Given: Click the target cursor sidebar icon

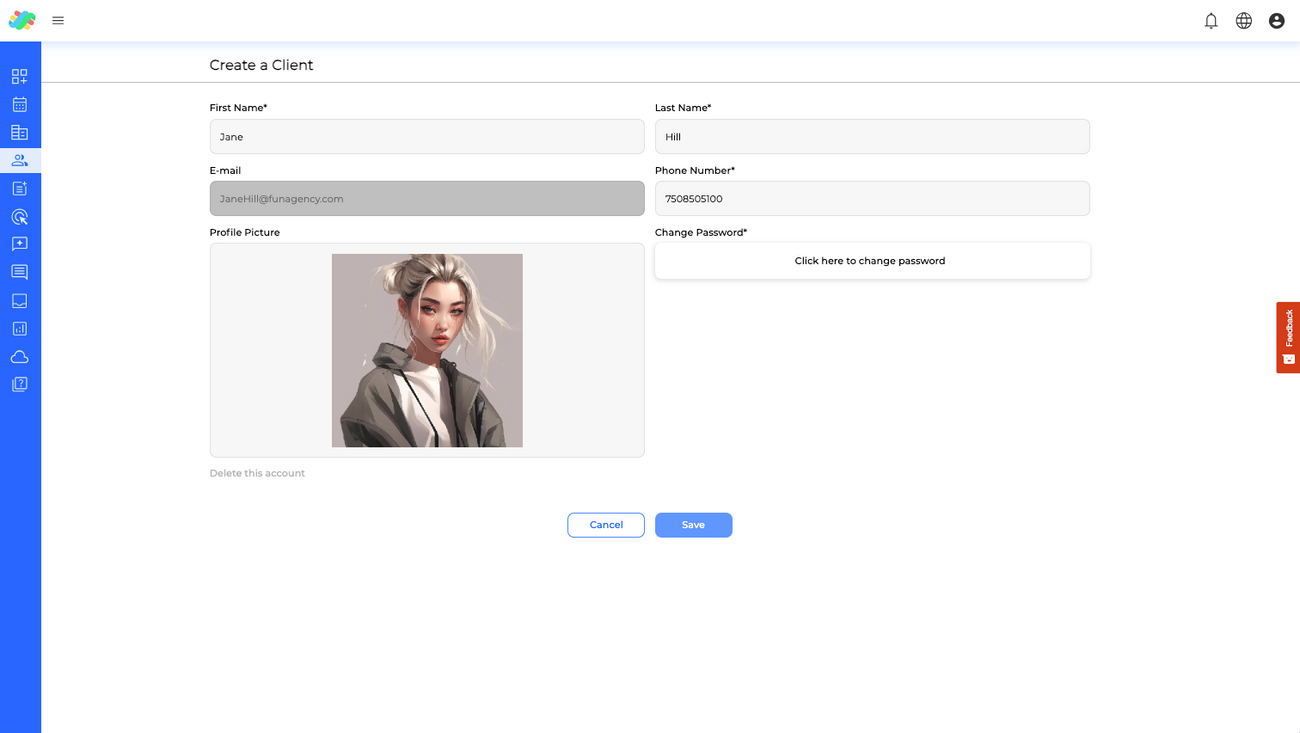Looking at the screenshot, I should (x=19, y=216).
